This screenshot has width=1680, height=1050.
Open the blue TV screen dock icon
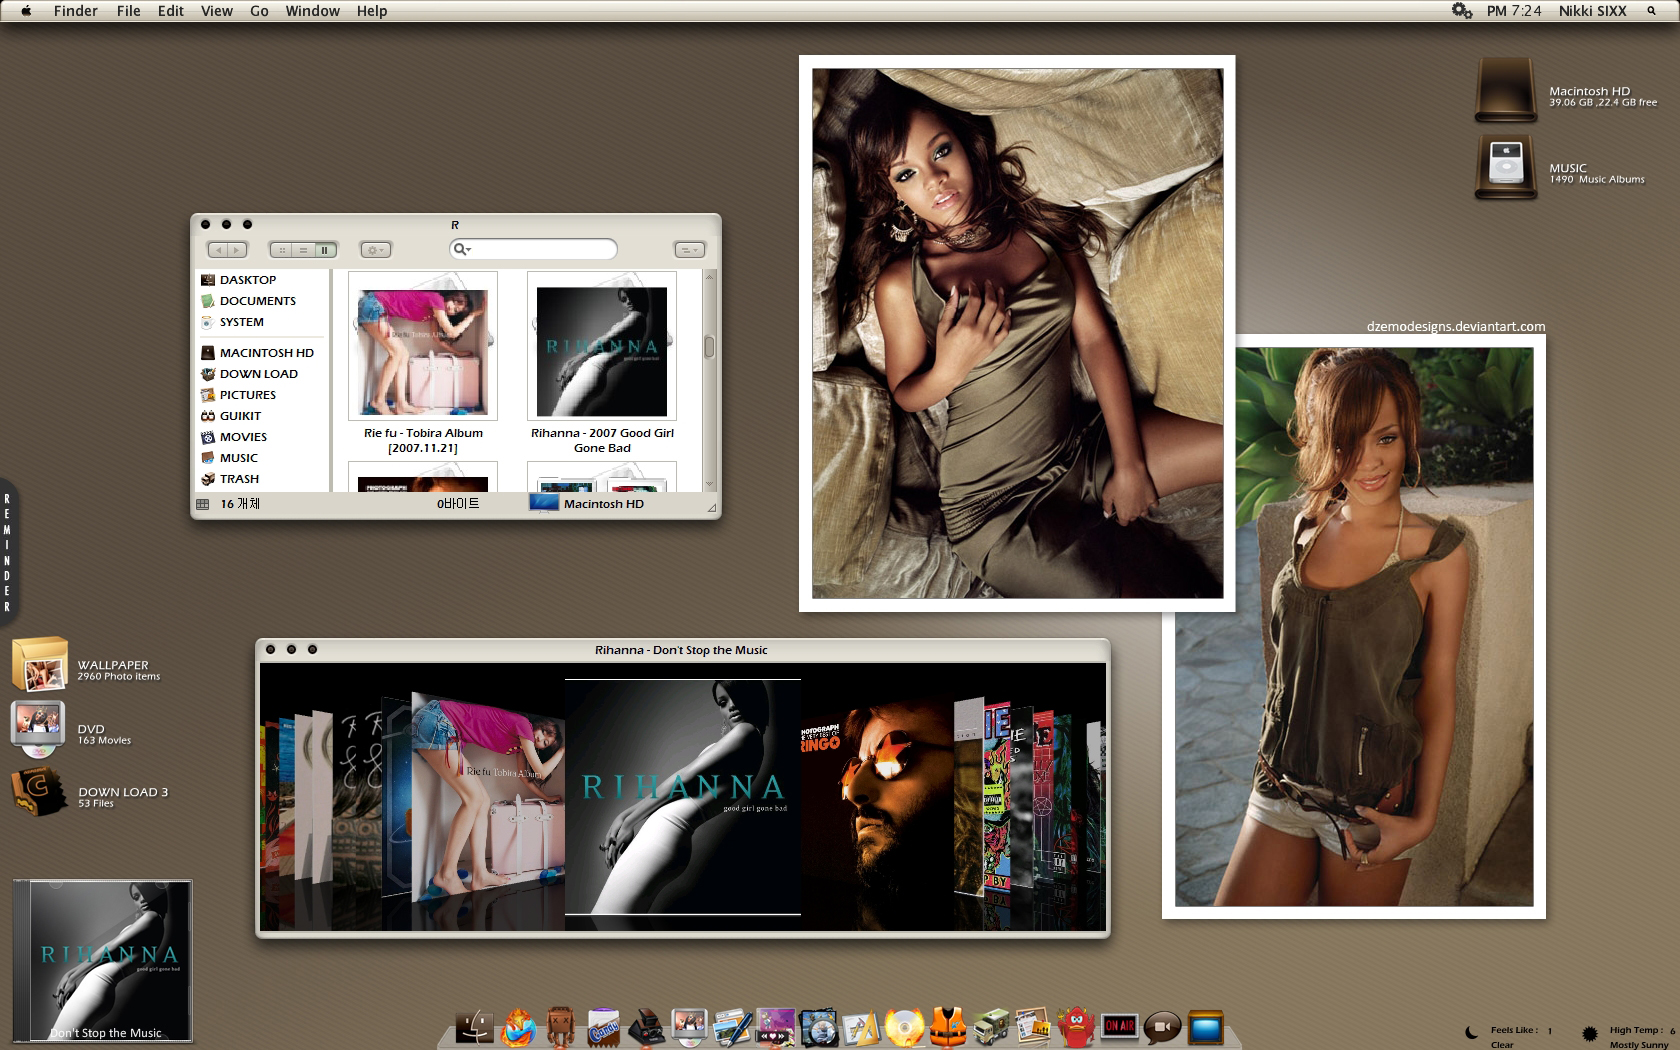[x=1205, y=1027]
